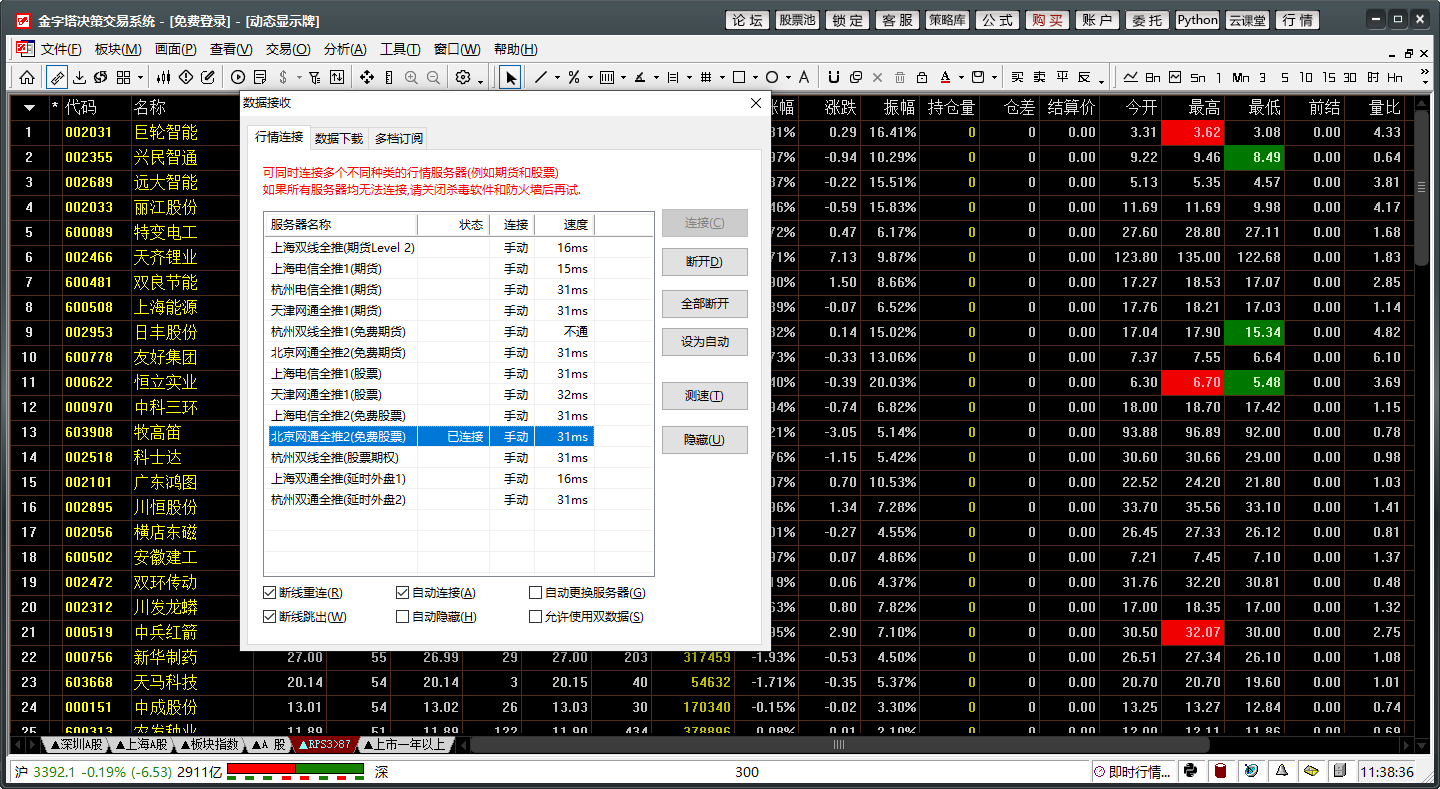Open the rectangle tool dropdown arrow
1440x789 pixels.
(755, 77)
